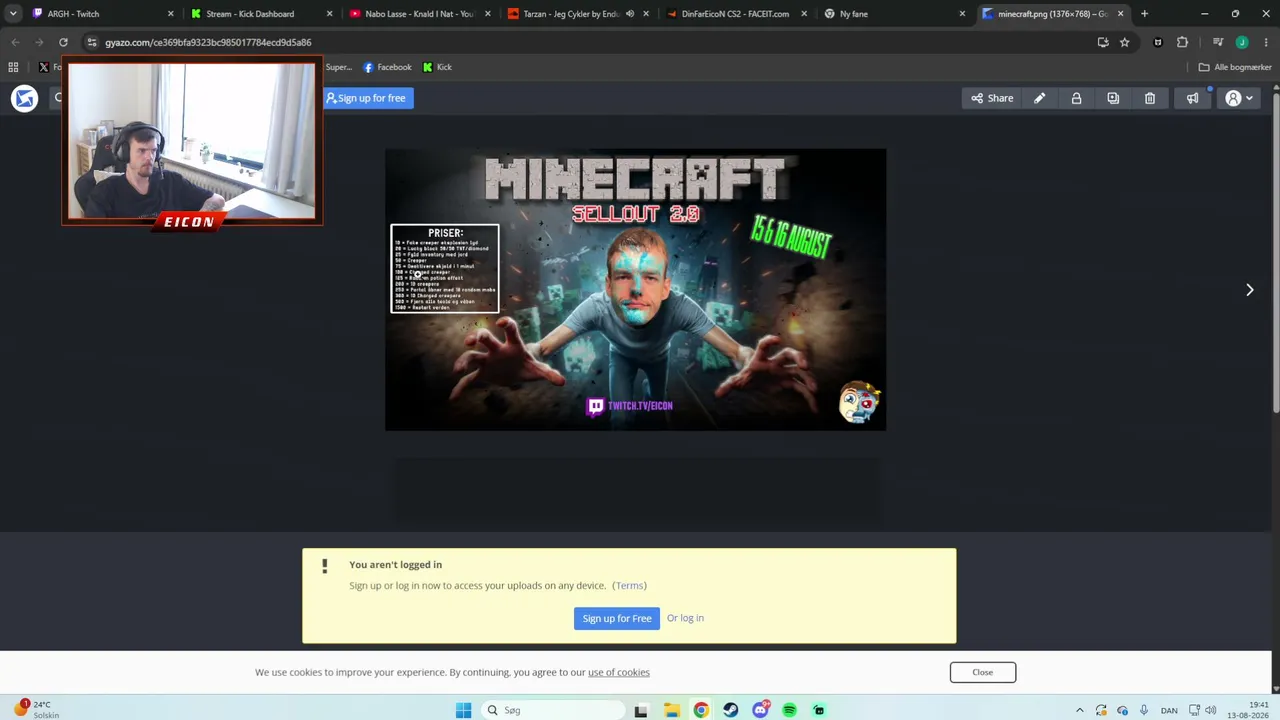Switch to the Stream - Kick Dashboard tab
The height and width of the screenshot is (720, 1280).
[260, 14]
